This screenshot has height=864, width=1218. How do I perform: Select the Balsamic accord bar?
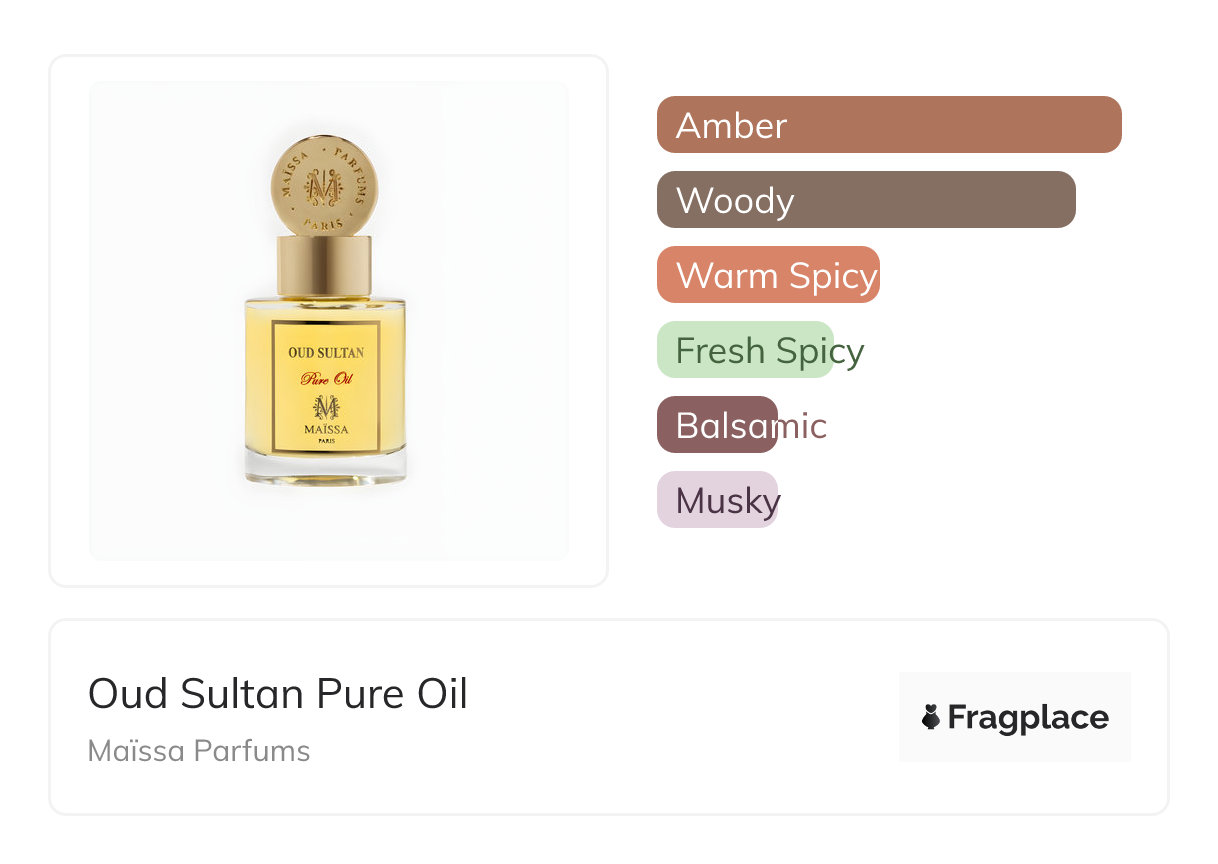tap(717, 425)
